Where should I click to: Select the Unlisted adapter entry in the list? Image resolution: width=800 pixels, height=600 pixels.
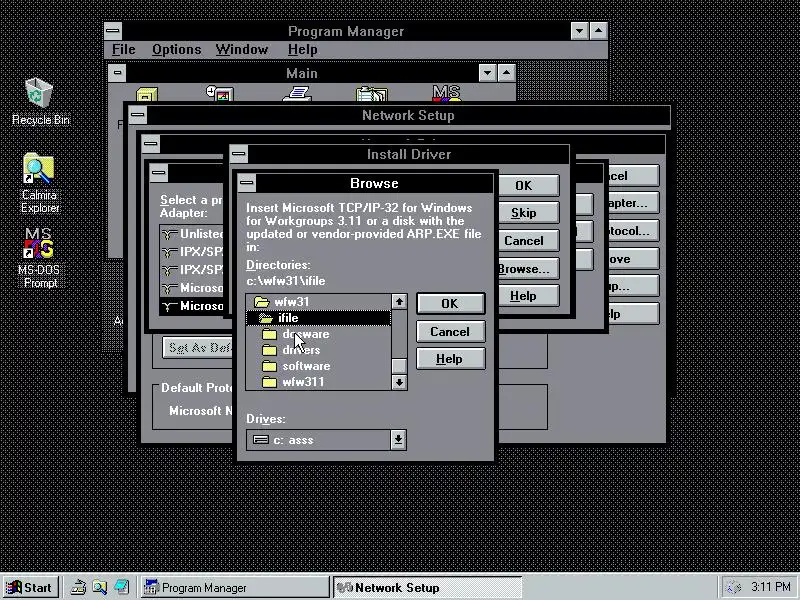[192, 234]
